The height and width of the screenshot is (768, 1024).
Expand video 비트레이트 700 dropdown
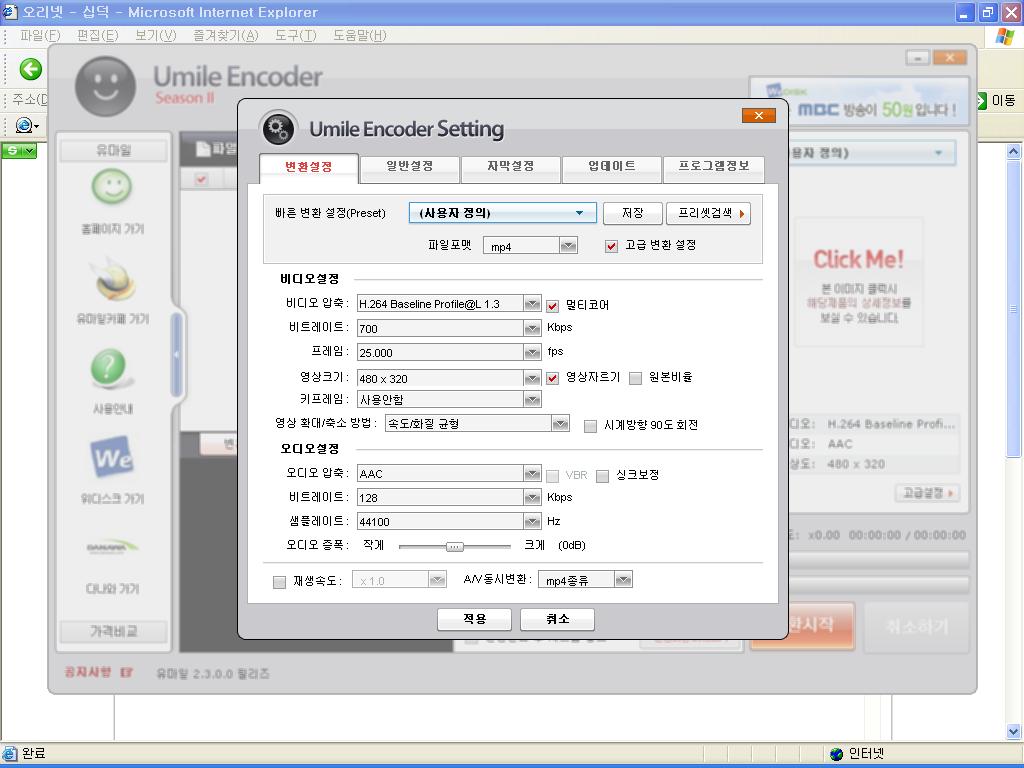click(x=449, y=328)
